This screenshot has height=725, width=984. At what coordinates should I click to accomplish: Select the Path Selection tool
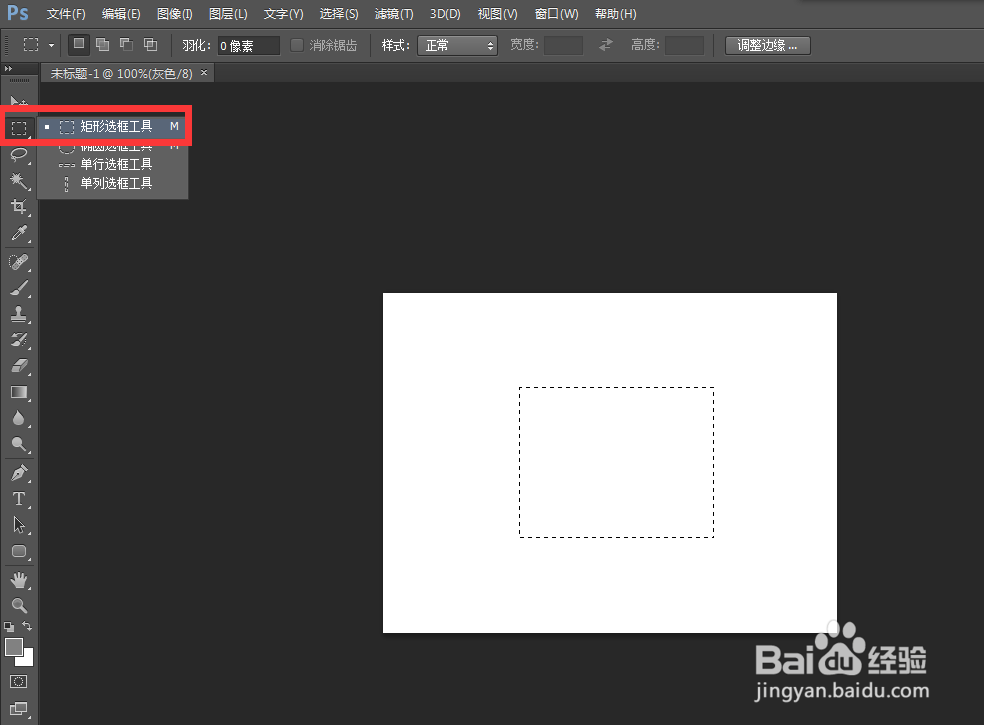[x=19, y=525]
